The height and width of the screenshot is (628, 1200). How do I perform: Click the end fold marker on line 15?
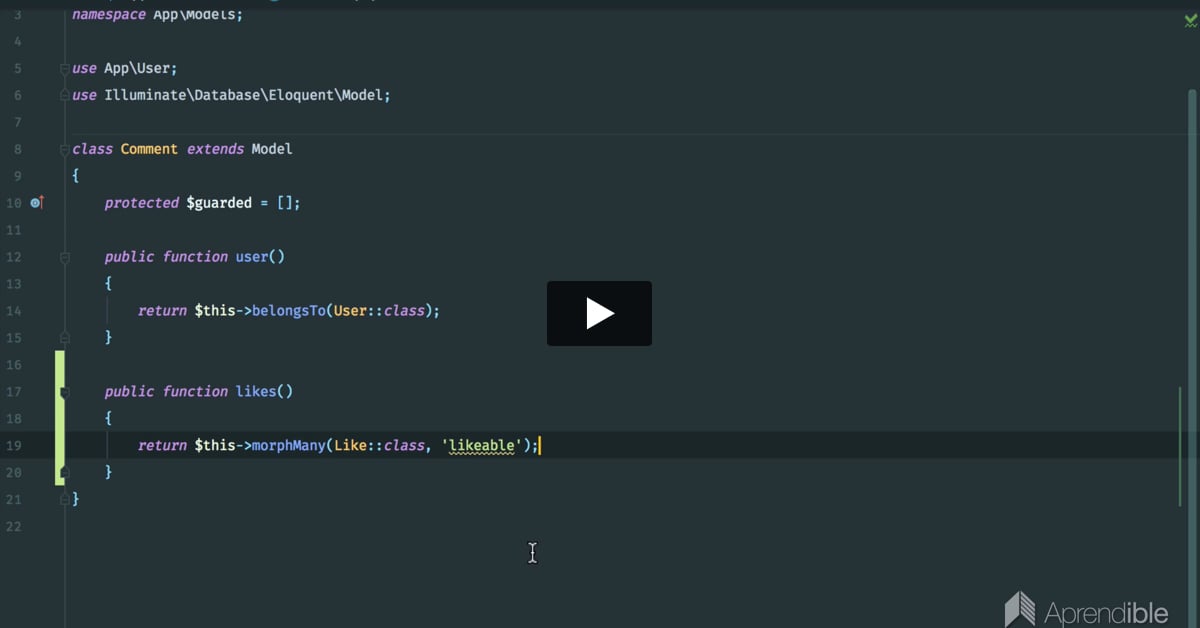(65, 338)
